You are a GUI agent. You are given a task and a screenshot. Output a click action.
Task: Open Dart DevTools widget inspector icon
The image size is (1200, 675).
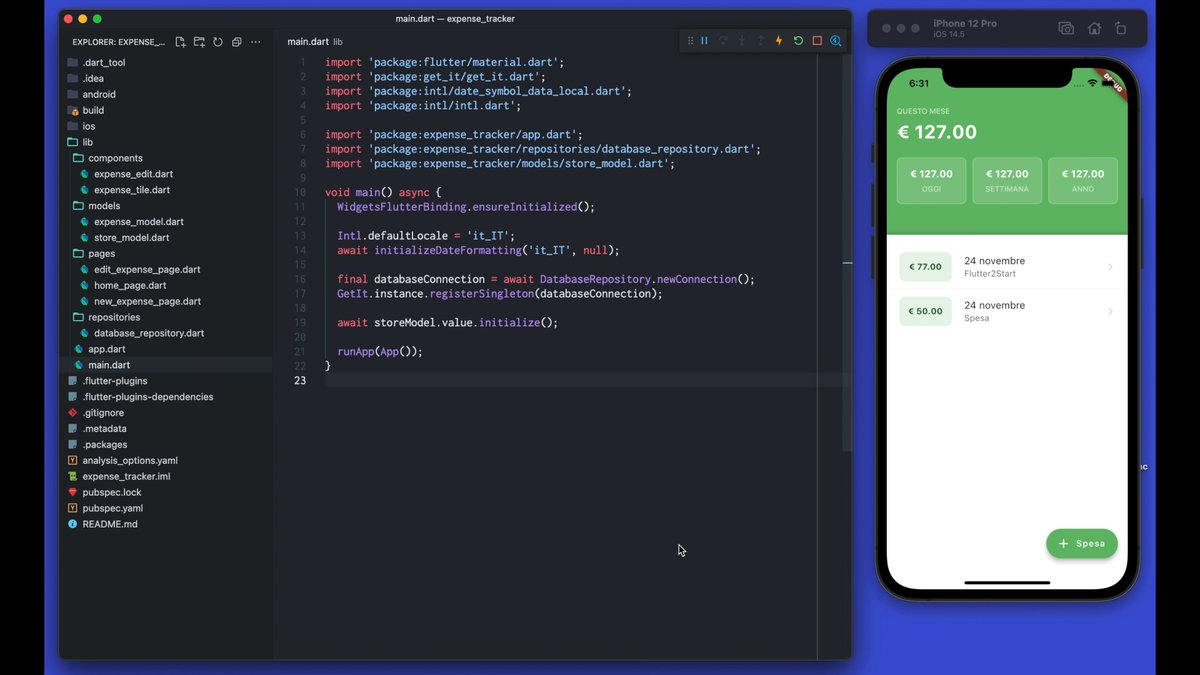coord(835,41)
